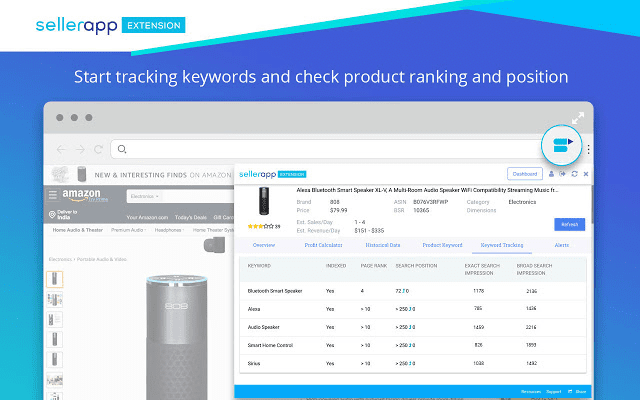Open the browser three-dot menu
This screenshot has width=640, height=400.
tap(588, 149)
